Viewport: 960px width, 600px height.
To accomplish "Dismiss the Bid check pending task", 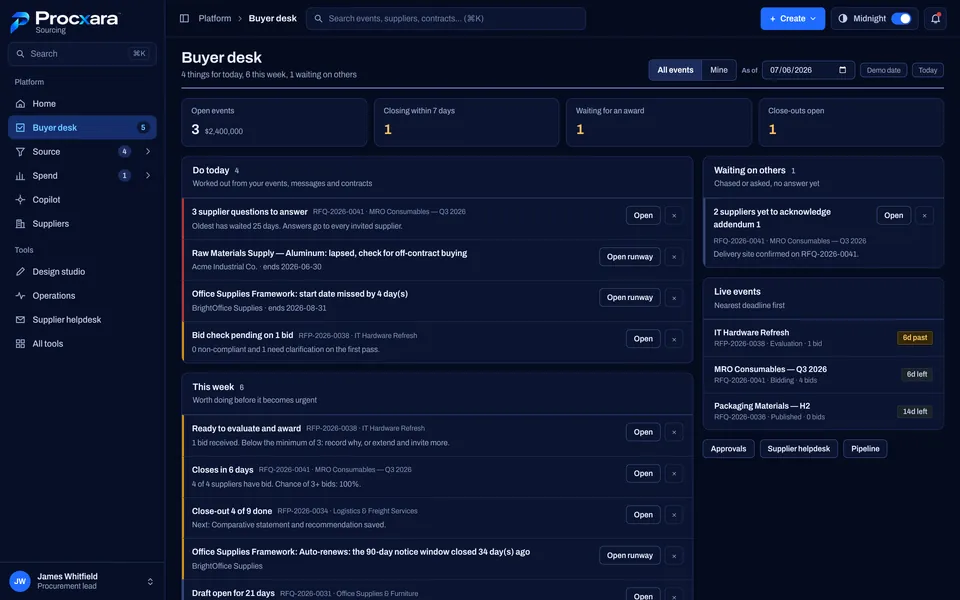I will point(674,339).
